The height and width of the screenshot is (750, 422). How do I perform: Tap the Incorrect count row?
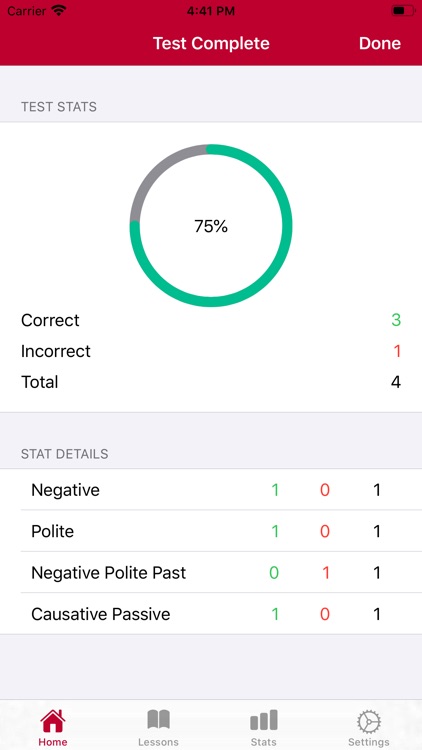pyautogui.click(x=211, y=351)
